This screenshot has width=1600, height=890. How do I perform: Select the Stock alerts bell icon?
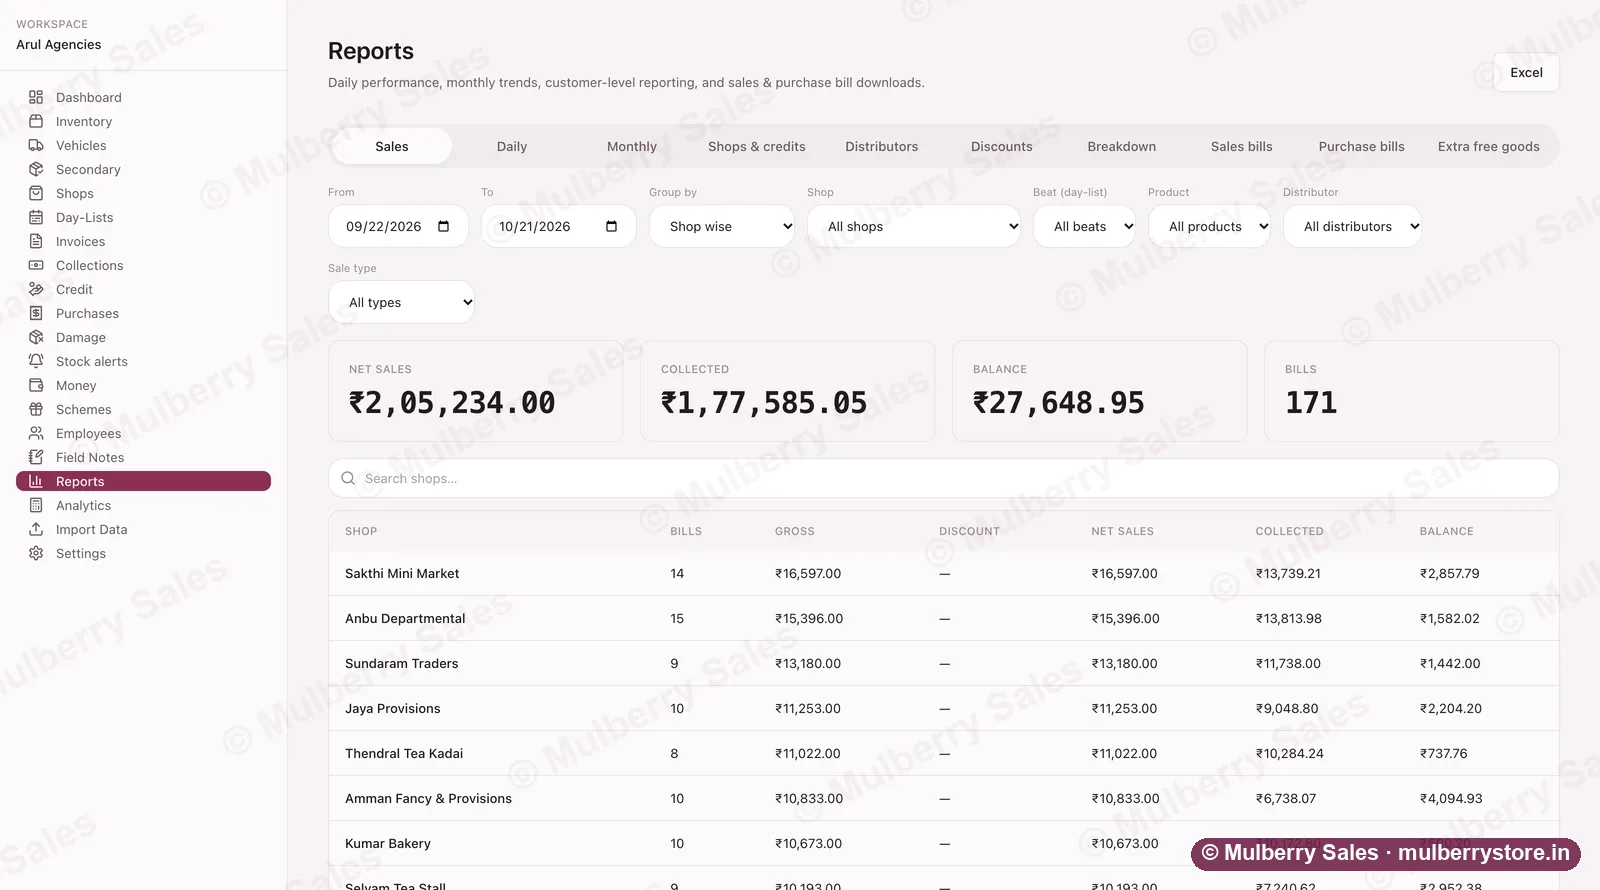[x=36, y=361]
